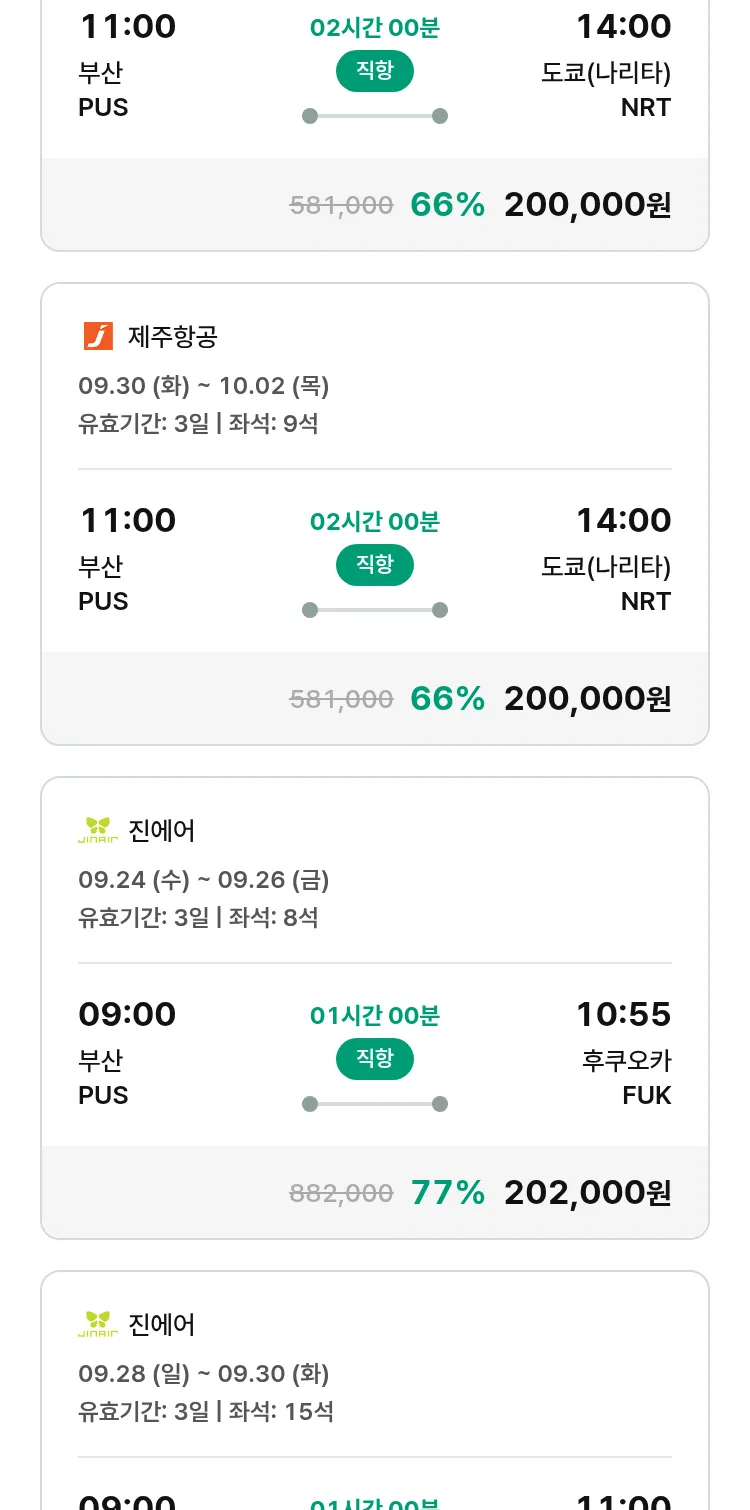This screenshot has height=1510, width=750.
Task: Click the 77% discount label
Action: pyautogui.click(x=447, y=1193)
